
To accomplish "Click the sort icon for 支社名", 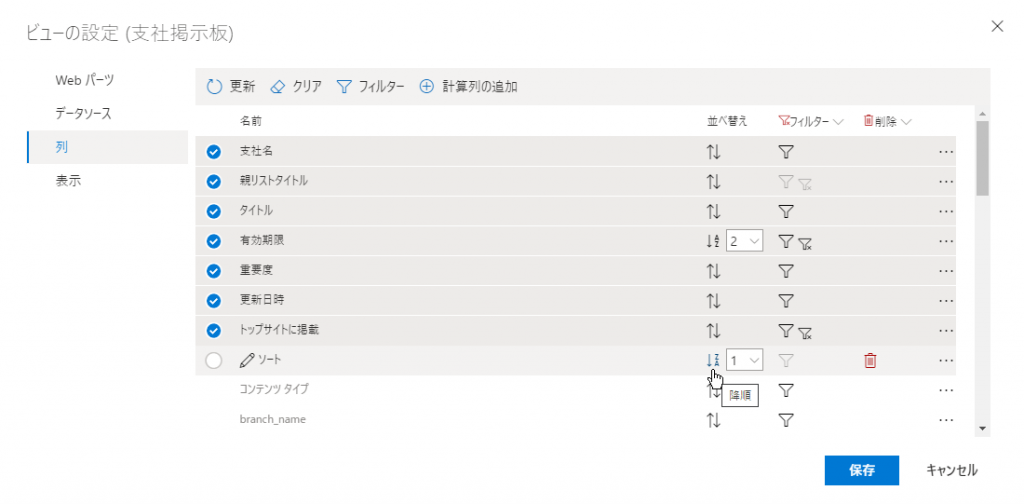I will click(713, 152).
